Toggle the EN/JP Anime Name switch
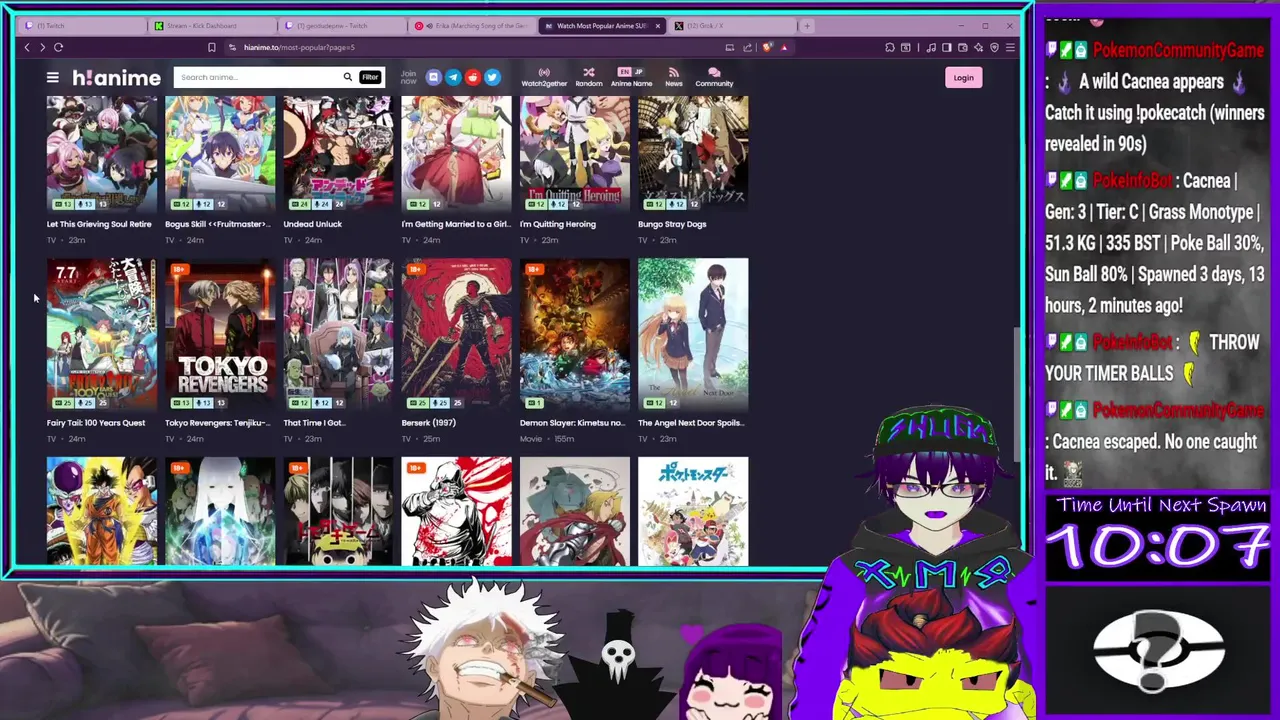The width and height of the screenshot is (1280, 720). tap(631, 72)
